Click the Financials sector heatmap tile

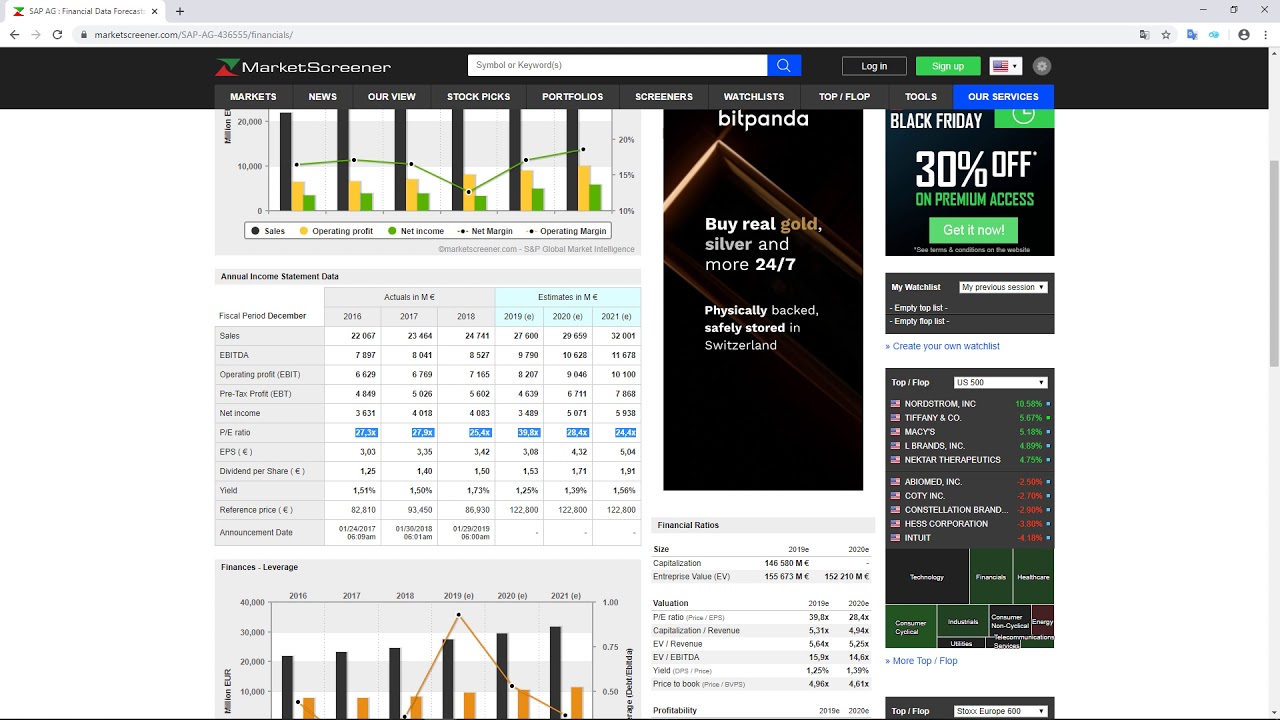click(991, 577)
